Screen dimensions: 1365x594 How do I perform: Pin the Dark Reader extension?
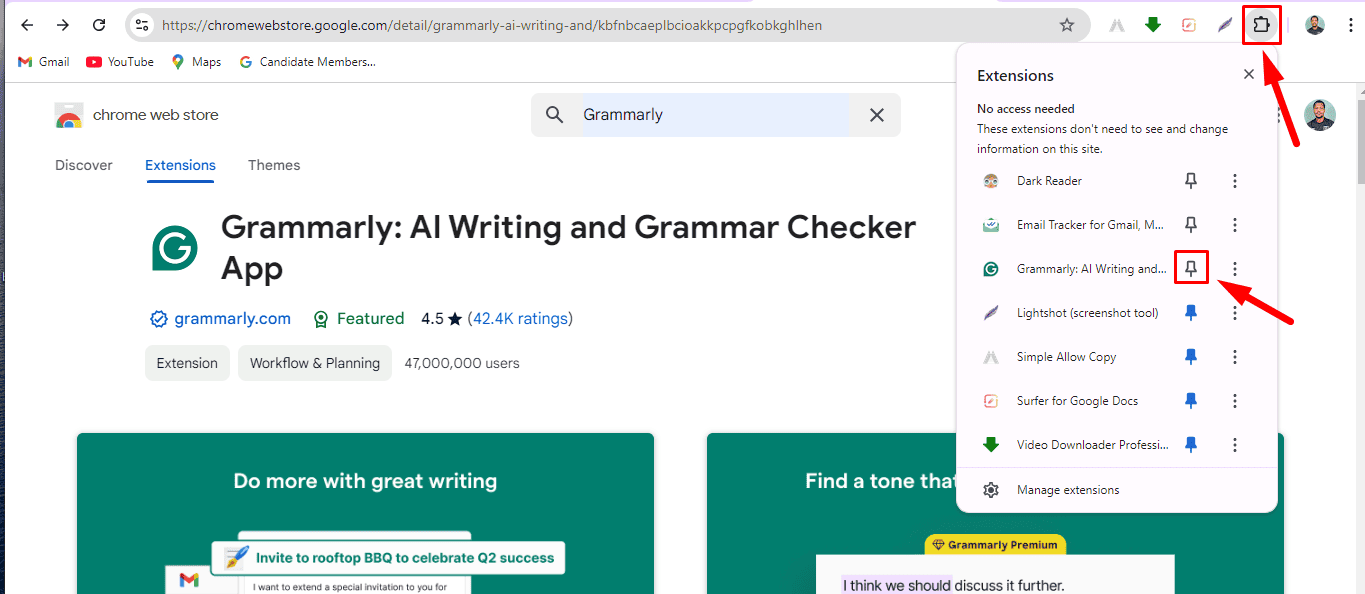pos(1191,181)
